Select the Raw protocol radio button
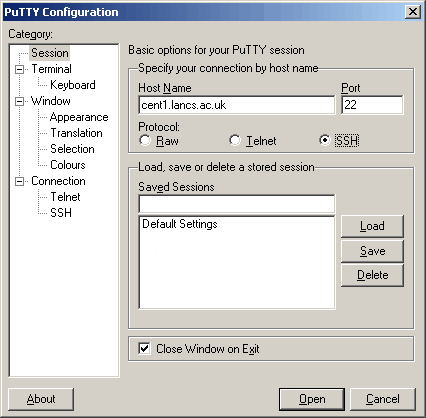Image resolution: width=426 pixels, height=418 pixels. (145, 140)
